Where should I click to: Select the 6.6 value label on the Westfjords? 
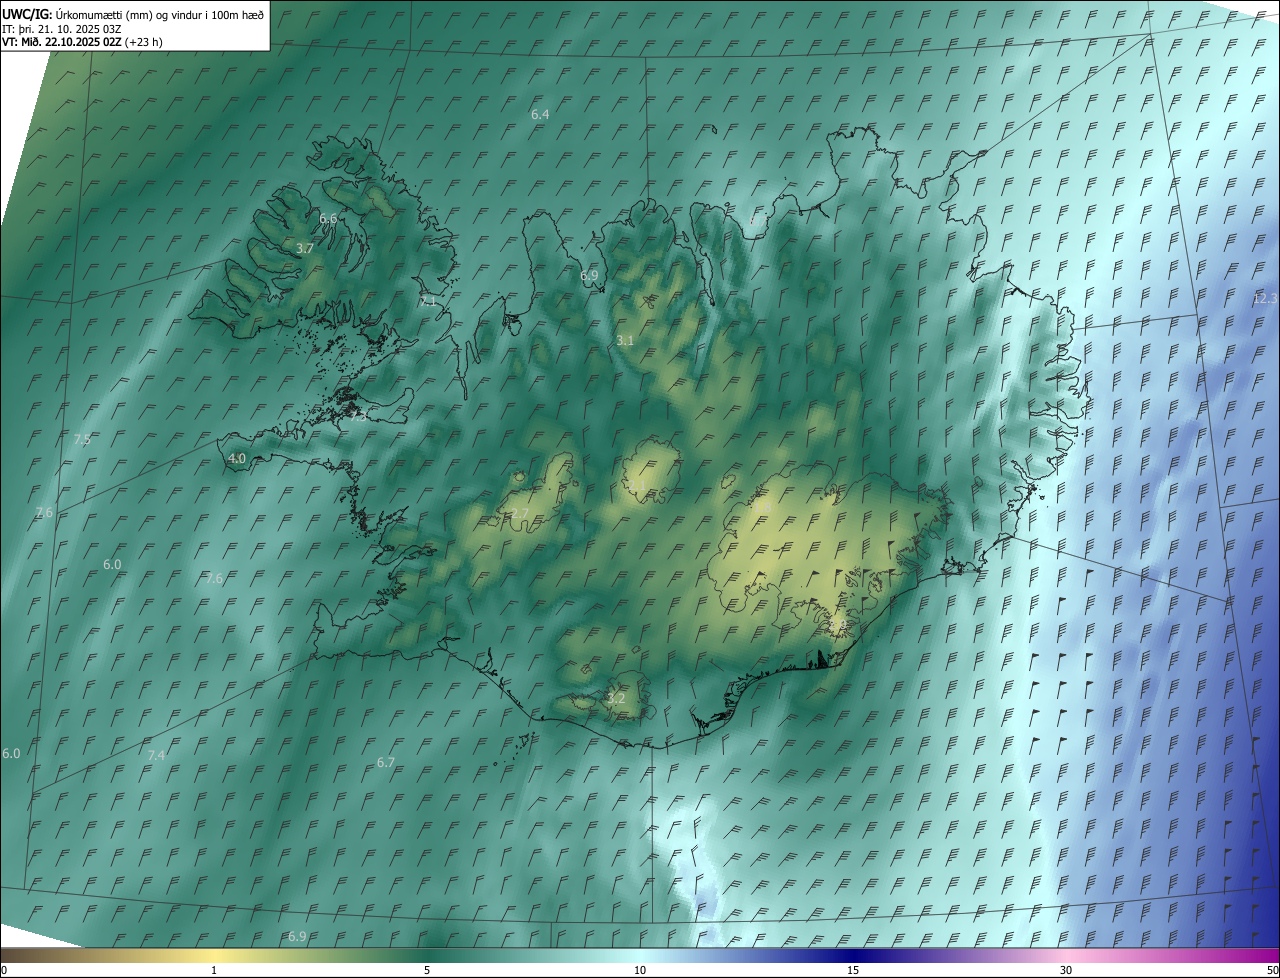click(x=328, y=218)
